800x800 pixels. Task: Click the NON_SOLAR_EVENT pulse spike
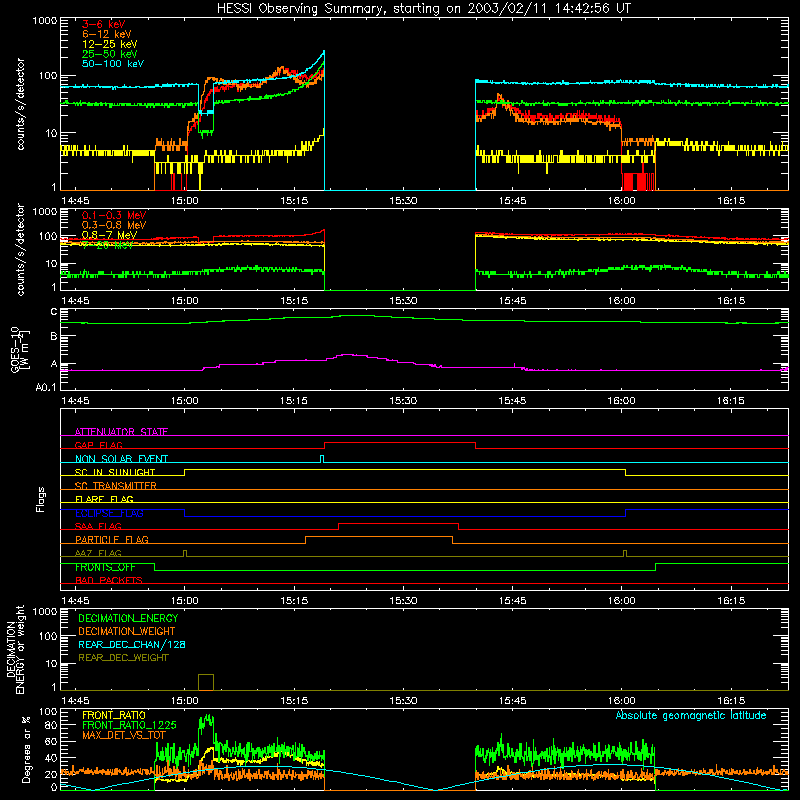tap(321, 458)
